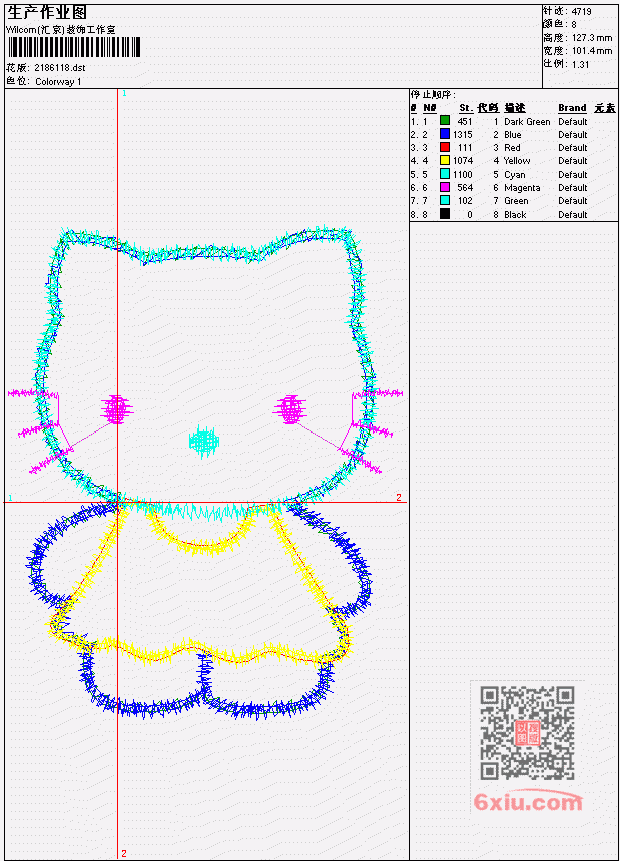Screen dimensions: 620x861
Task: Click the '描述' column header
Action: 515,108
